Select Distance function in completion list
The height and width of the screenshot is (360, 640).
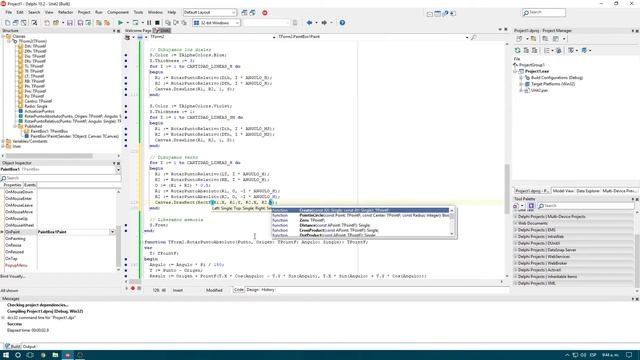(360, 225)
